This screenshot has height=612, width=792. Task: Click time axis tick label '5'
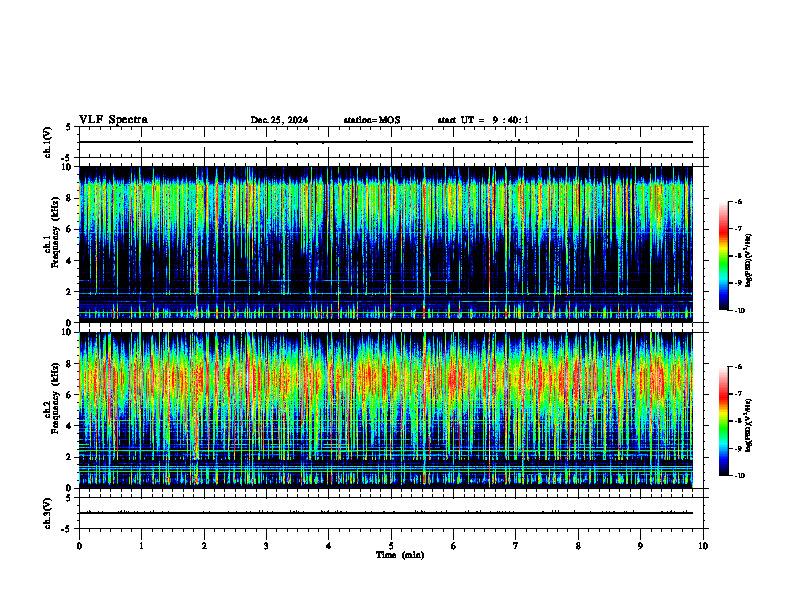(x=391, y=546)
